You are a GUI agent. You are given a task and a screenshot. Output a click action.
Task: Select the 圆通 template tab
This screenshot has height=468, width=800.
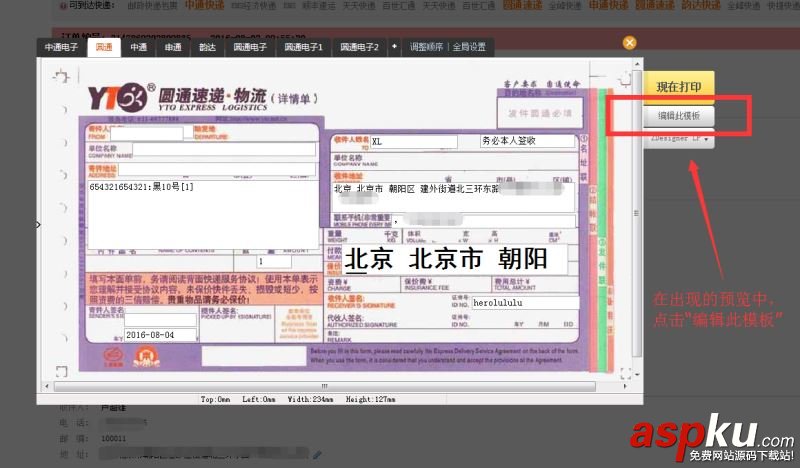pos(104,47)
